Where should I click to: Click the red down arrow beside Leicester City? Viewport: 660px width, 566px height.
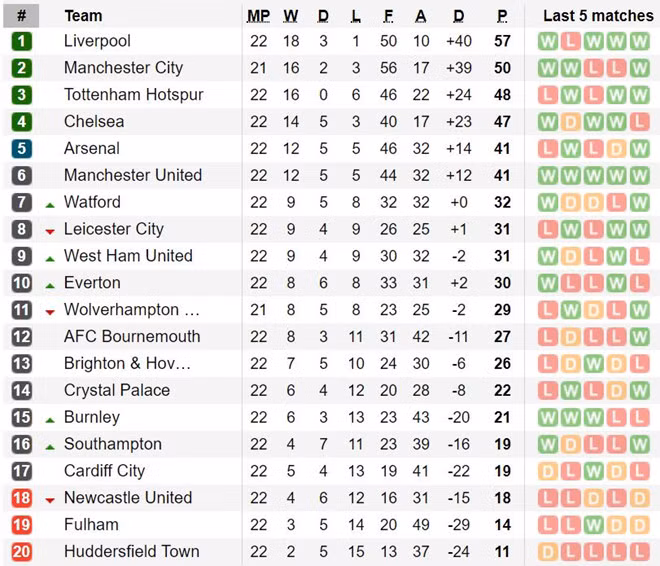(50, 230)
